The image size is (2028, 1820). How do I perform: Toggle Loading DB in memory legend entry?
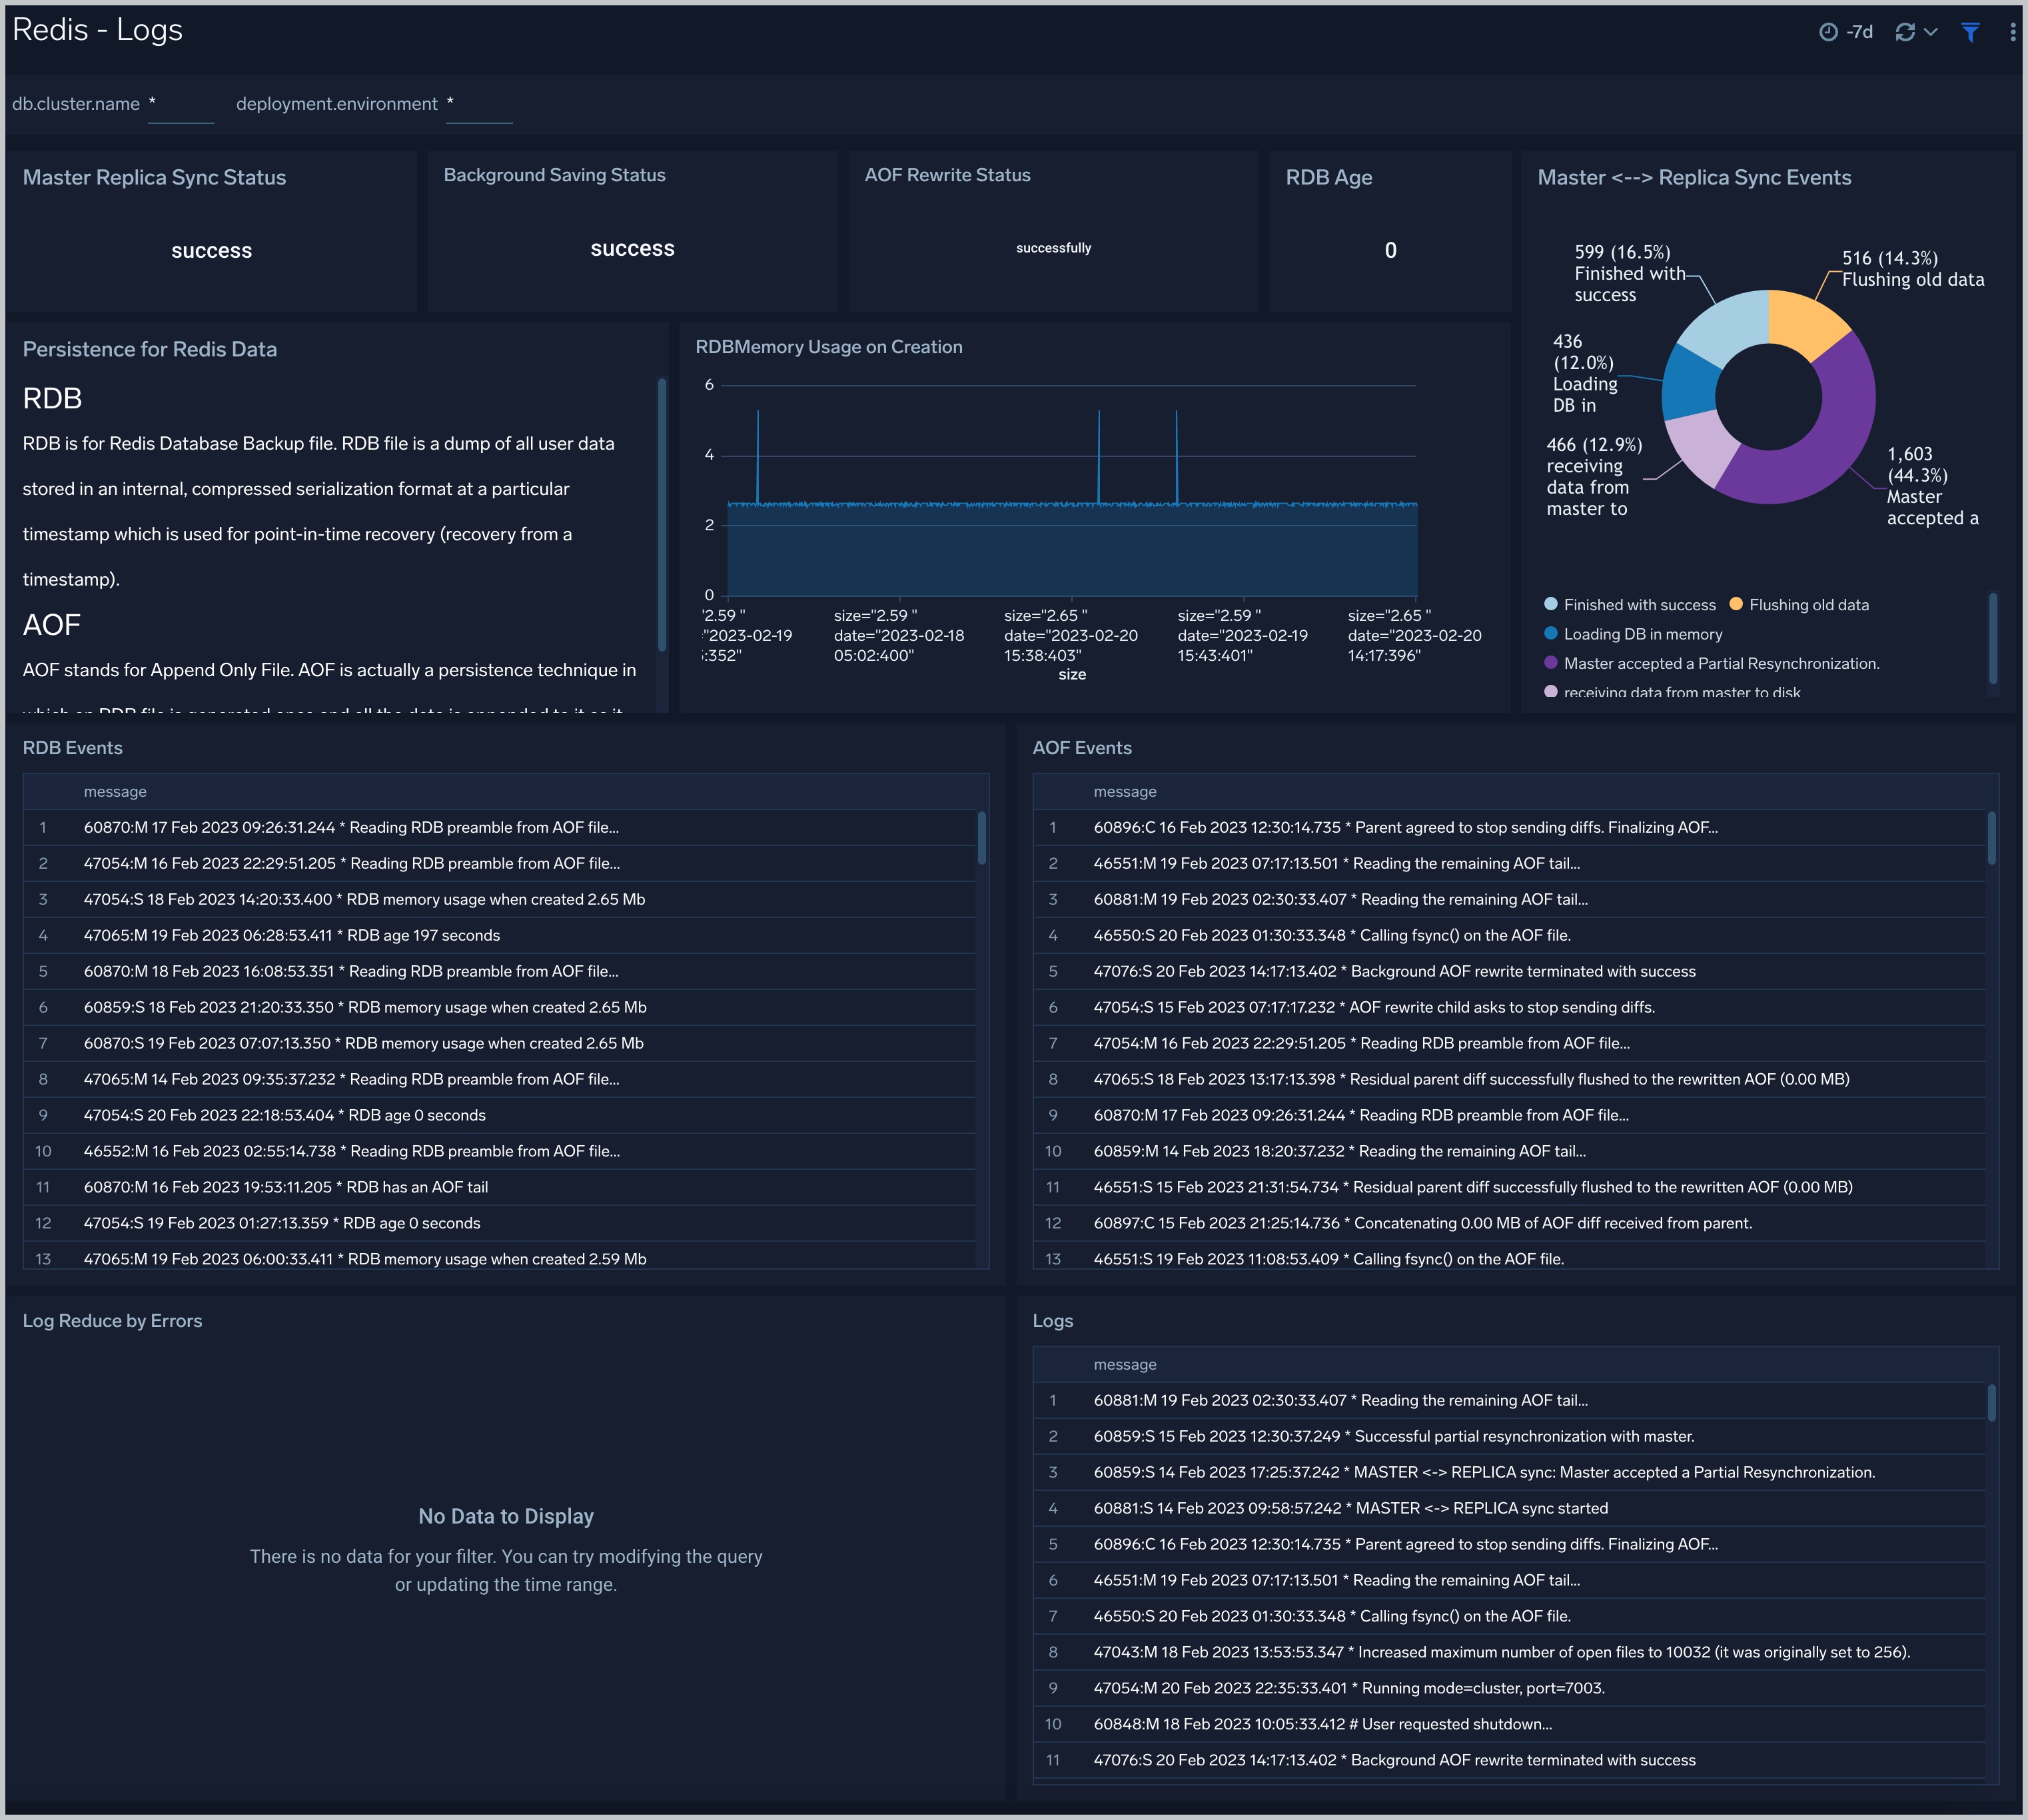coord(1633,634)
